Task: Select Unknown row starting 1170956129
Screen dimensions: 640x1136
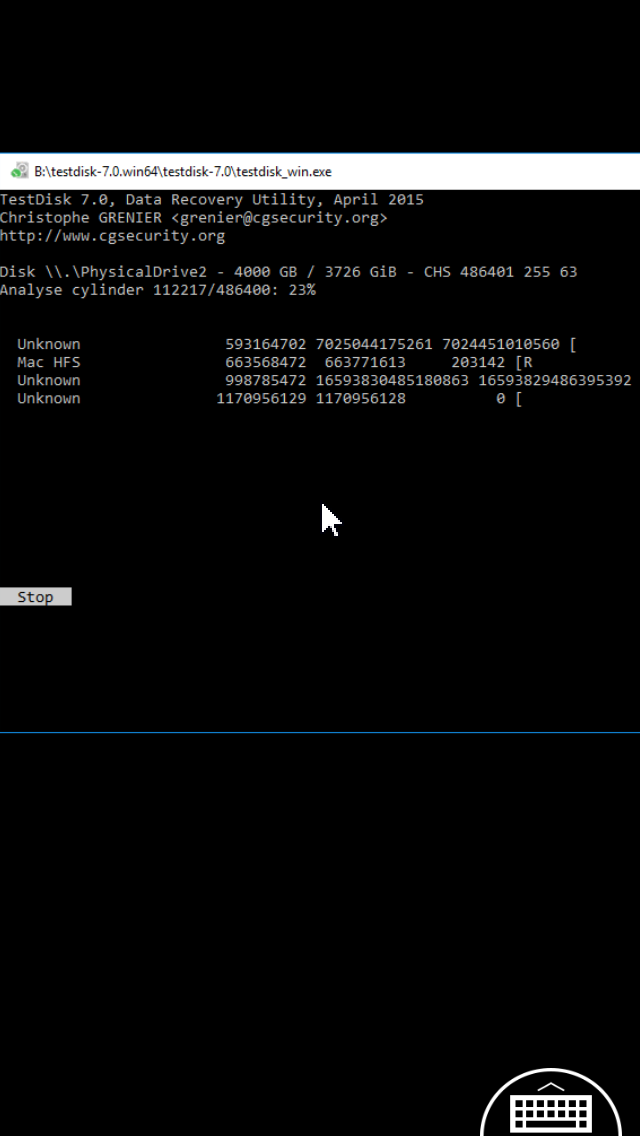Action: point(270,398)
